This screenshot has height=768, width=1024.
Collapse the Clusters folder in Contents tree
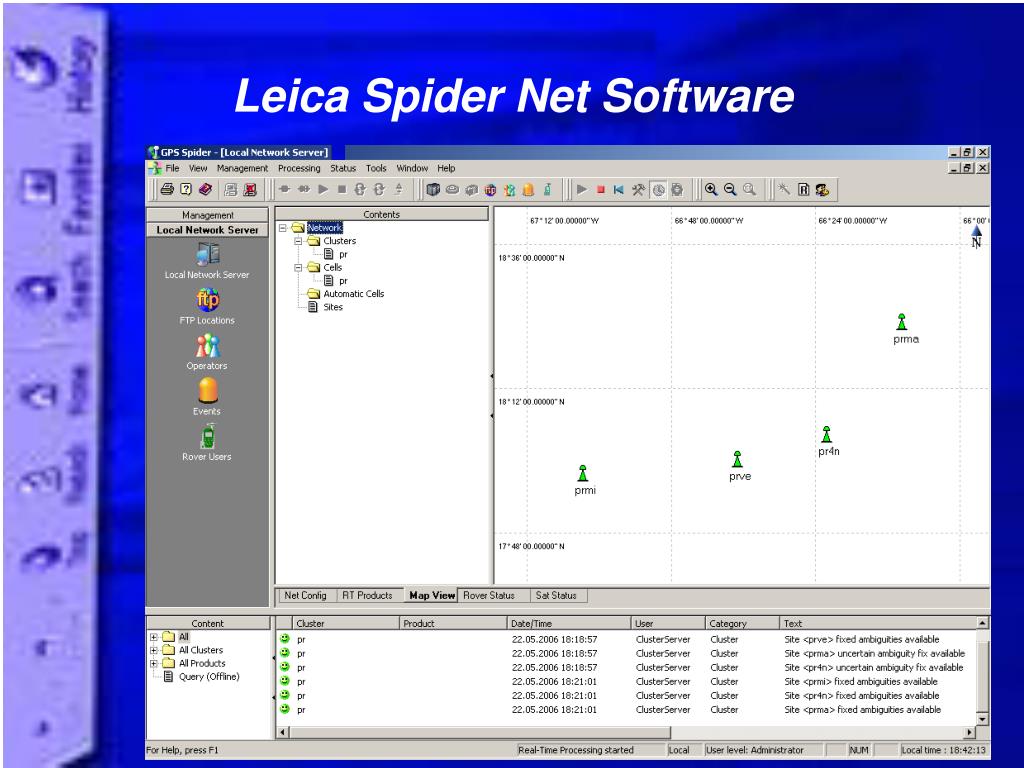click(298, 241)
